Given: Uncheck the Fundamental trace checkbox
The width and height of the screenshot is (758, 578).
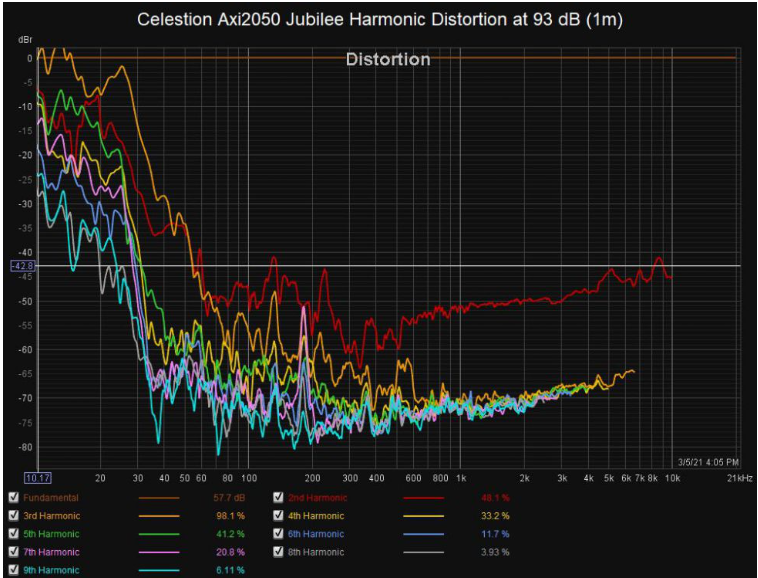Looking at the screenshot, I should (14, 497).
